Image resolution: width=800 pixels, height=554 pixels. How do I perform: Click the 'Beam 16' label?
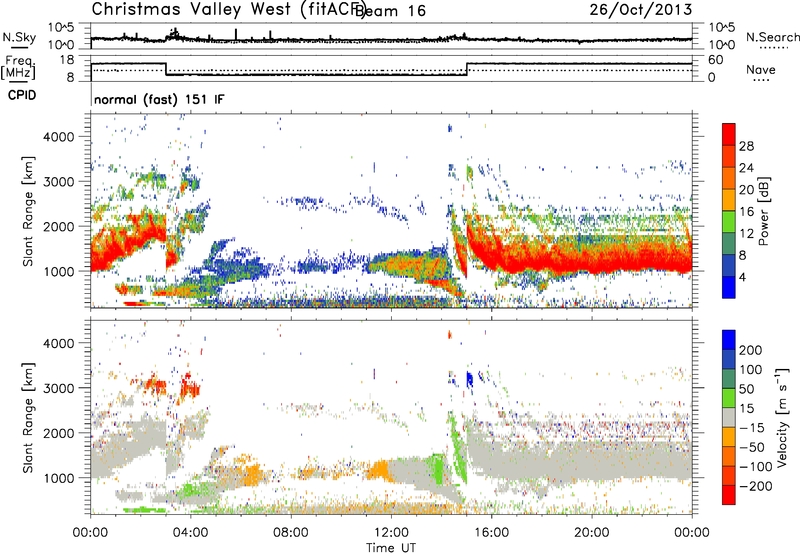click(390, 11)
